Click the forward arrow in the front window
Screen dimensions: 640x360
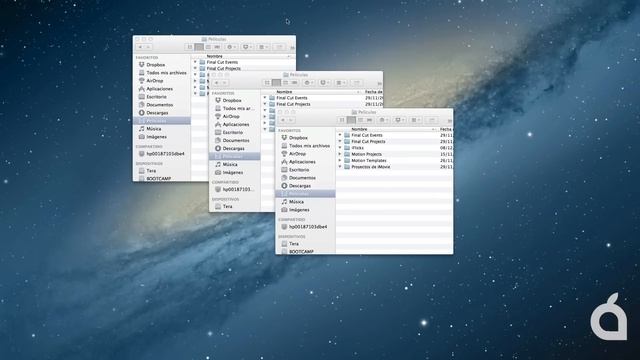pos(291,120)
